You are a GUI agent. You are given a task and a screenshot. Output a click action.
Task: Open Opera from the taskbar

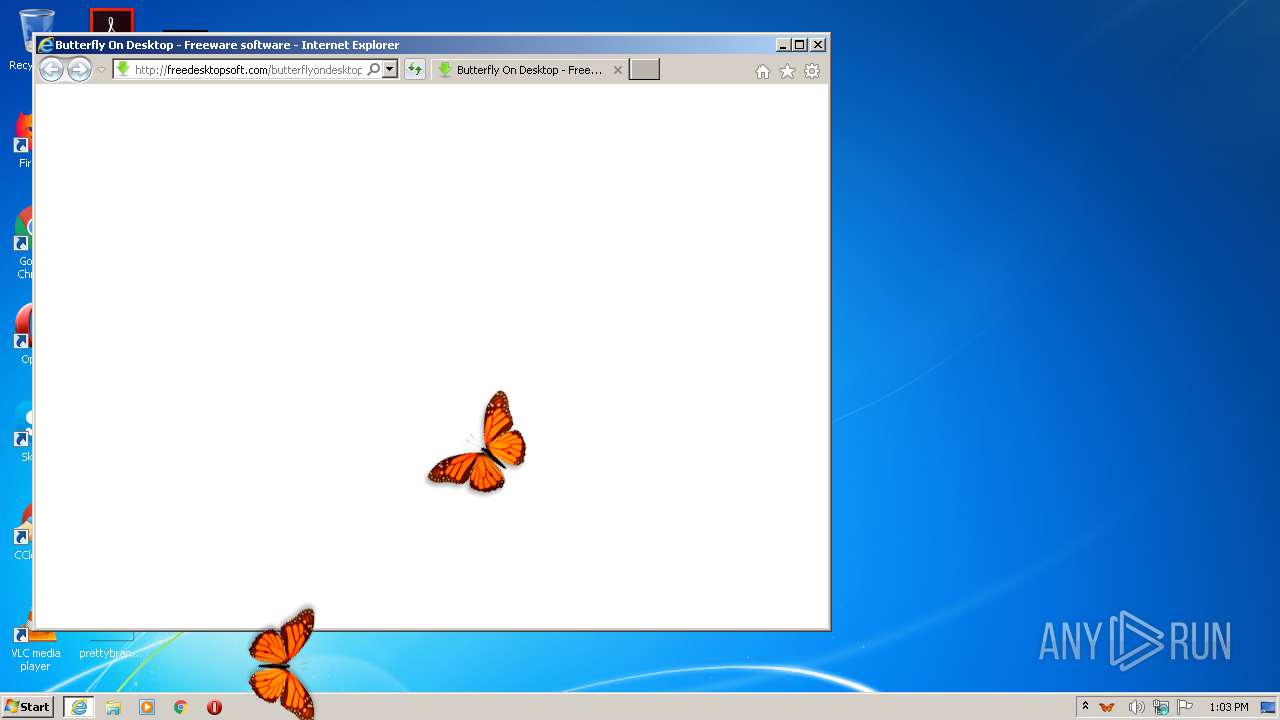click(214, 707)
